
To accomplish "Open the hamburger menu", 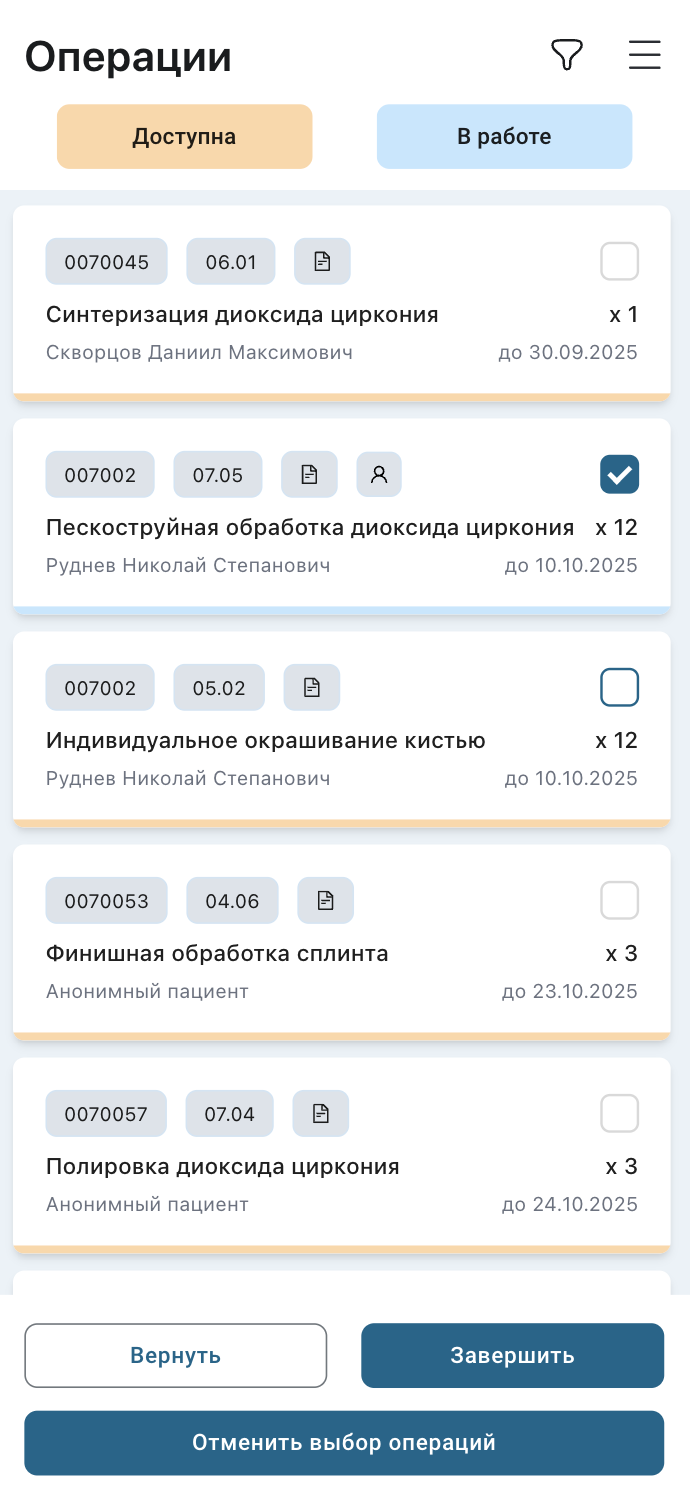I will point(645,55).
